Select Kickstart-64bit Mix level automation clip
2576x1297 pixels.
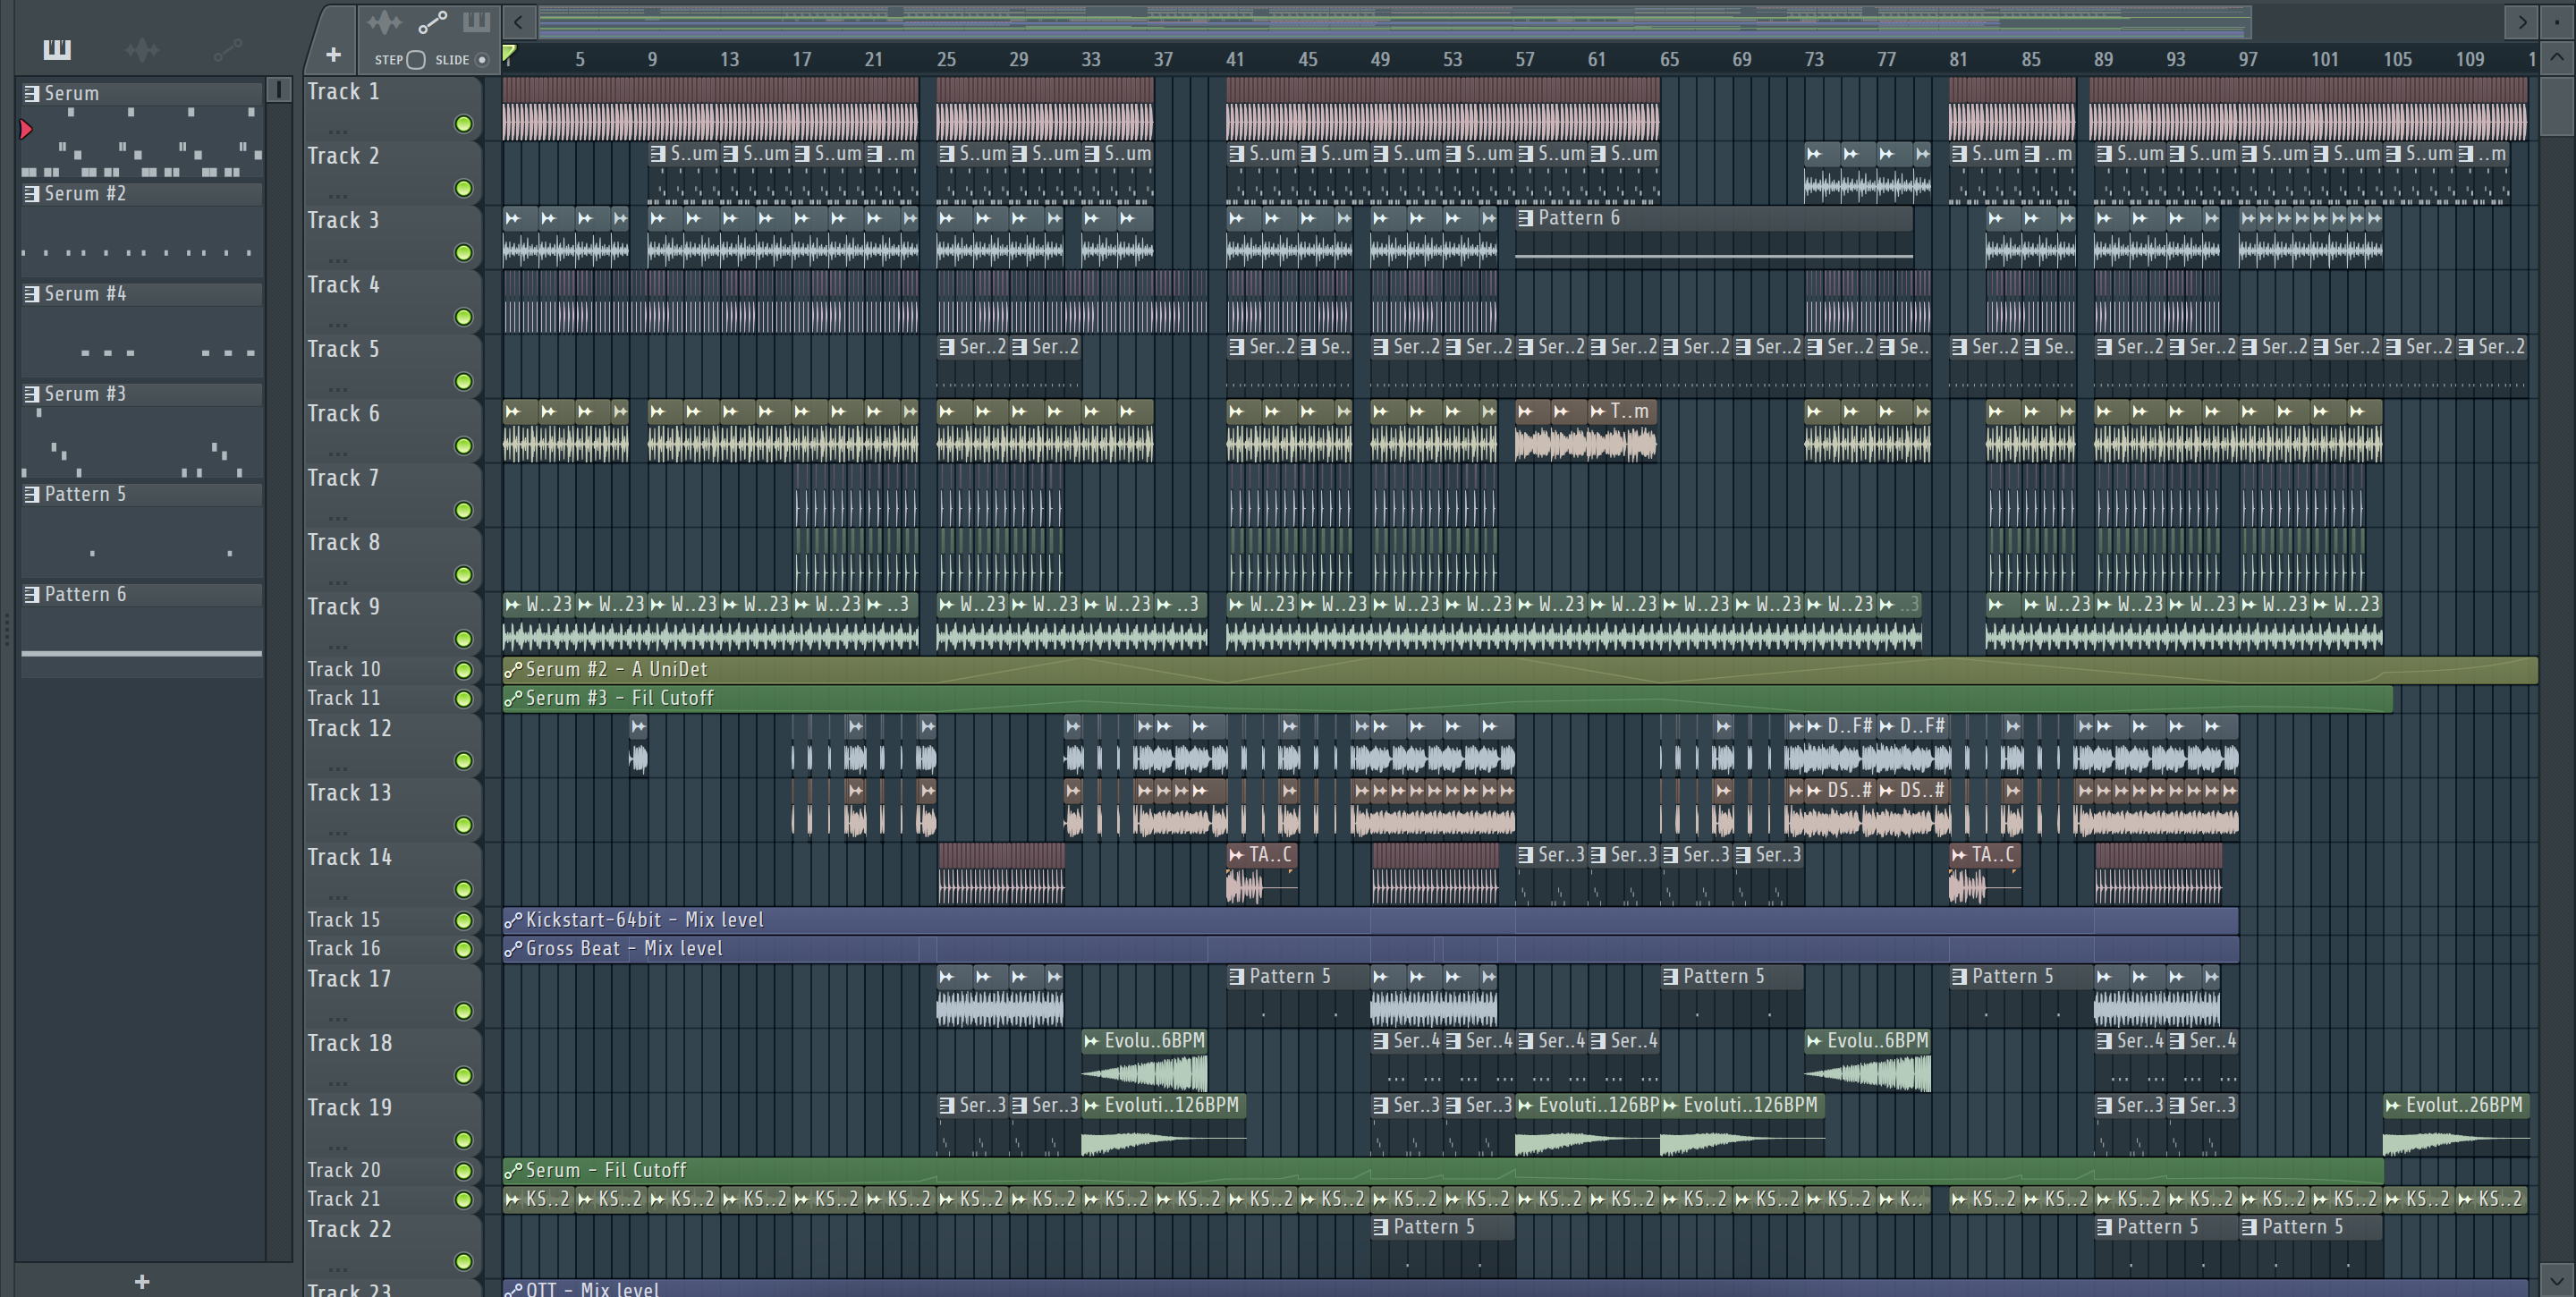[x=1370, y=920]
